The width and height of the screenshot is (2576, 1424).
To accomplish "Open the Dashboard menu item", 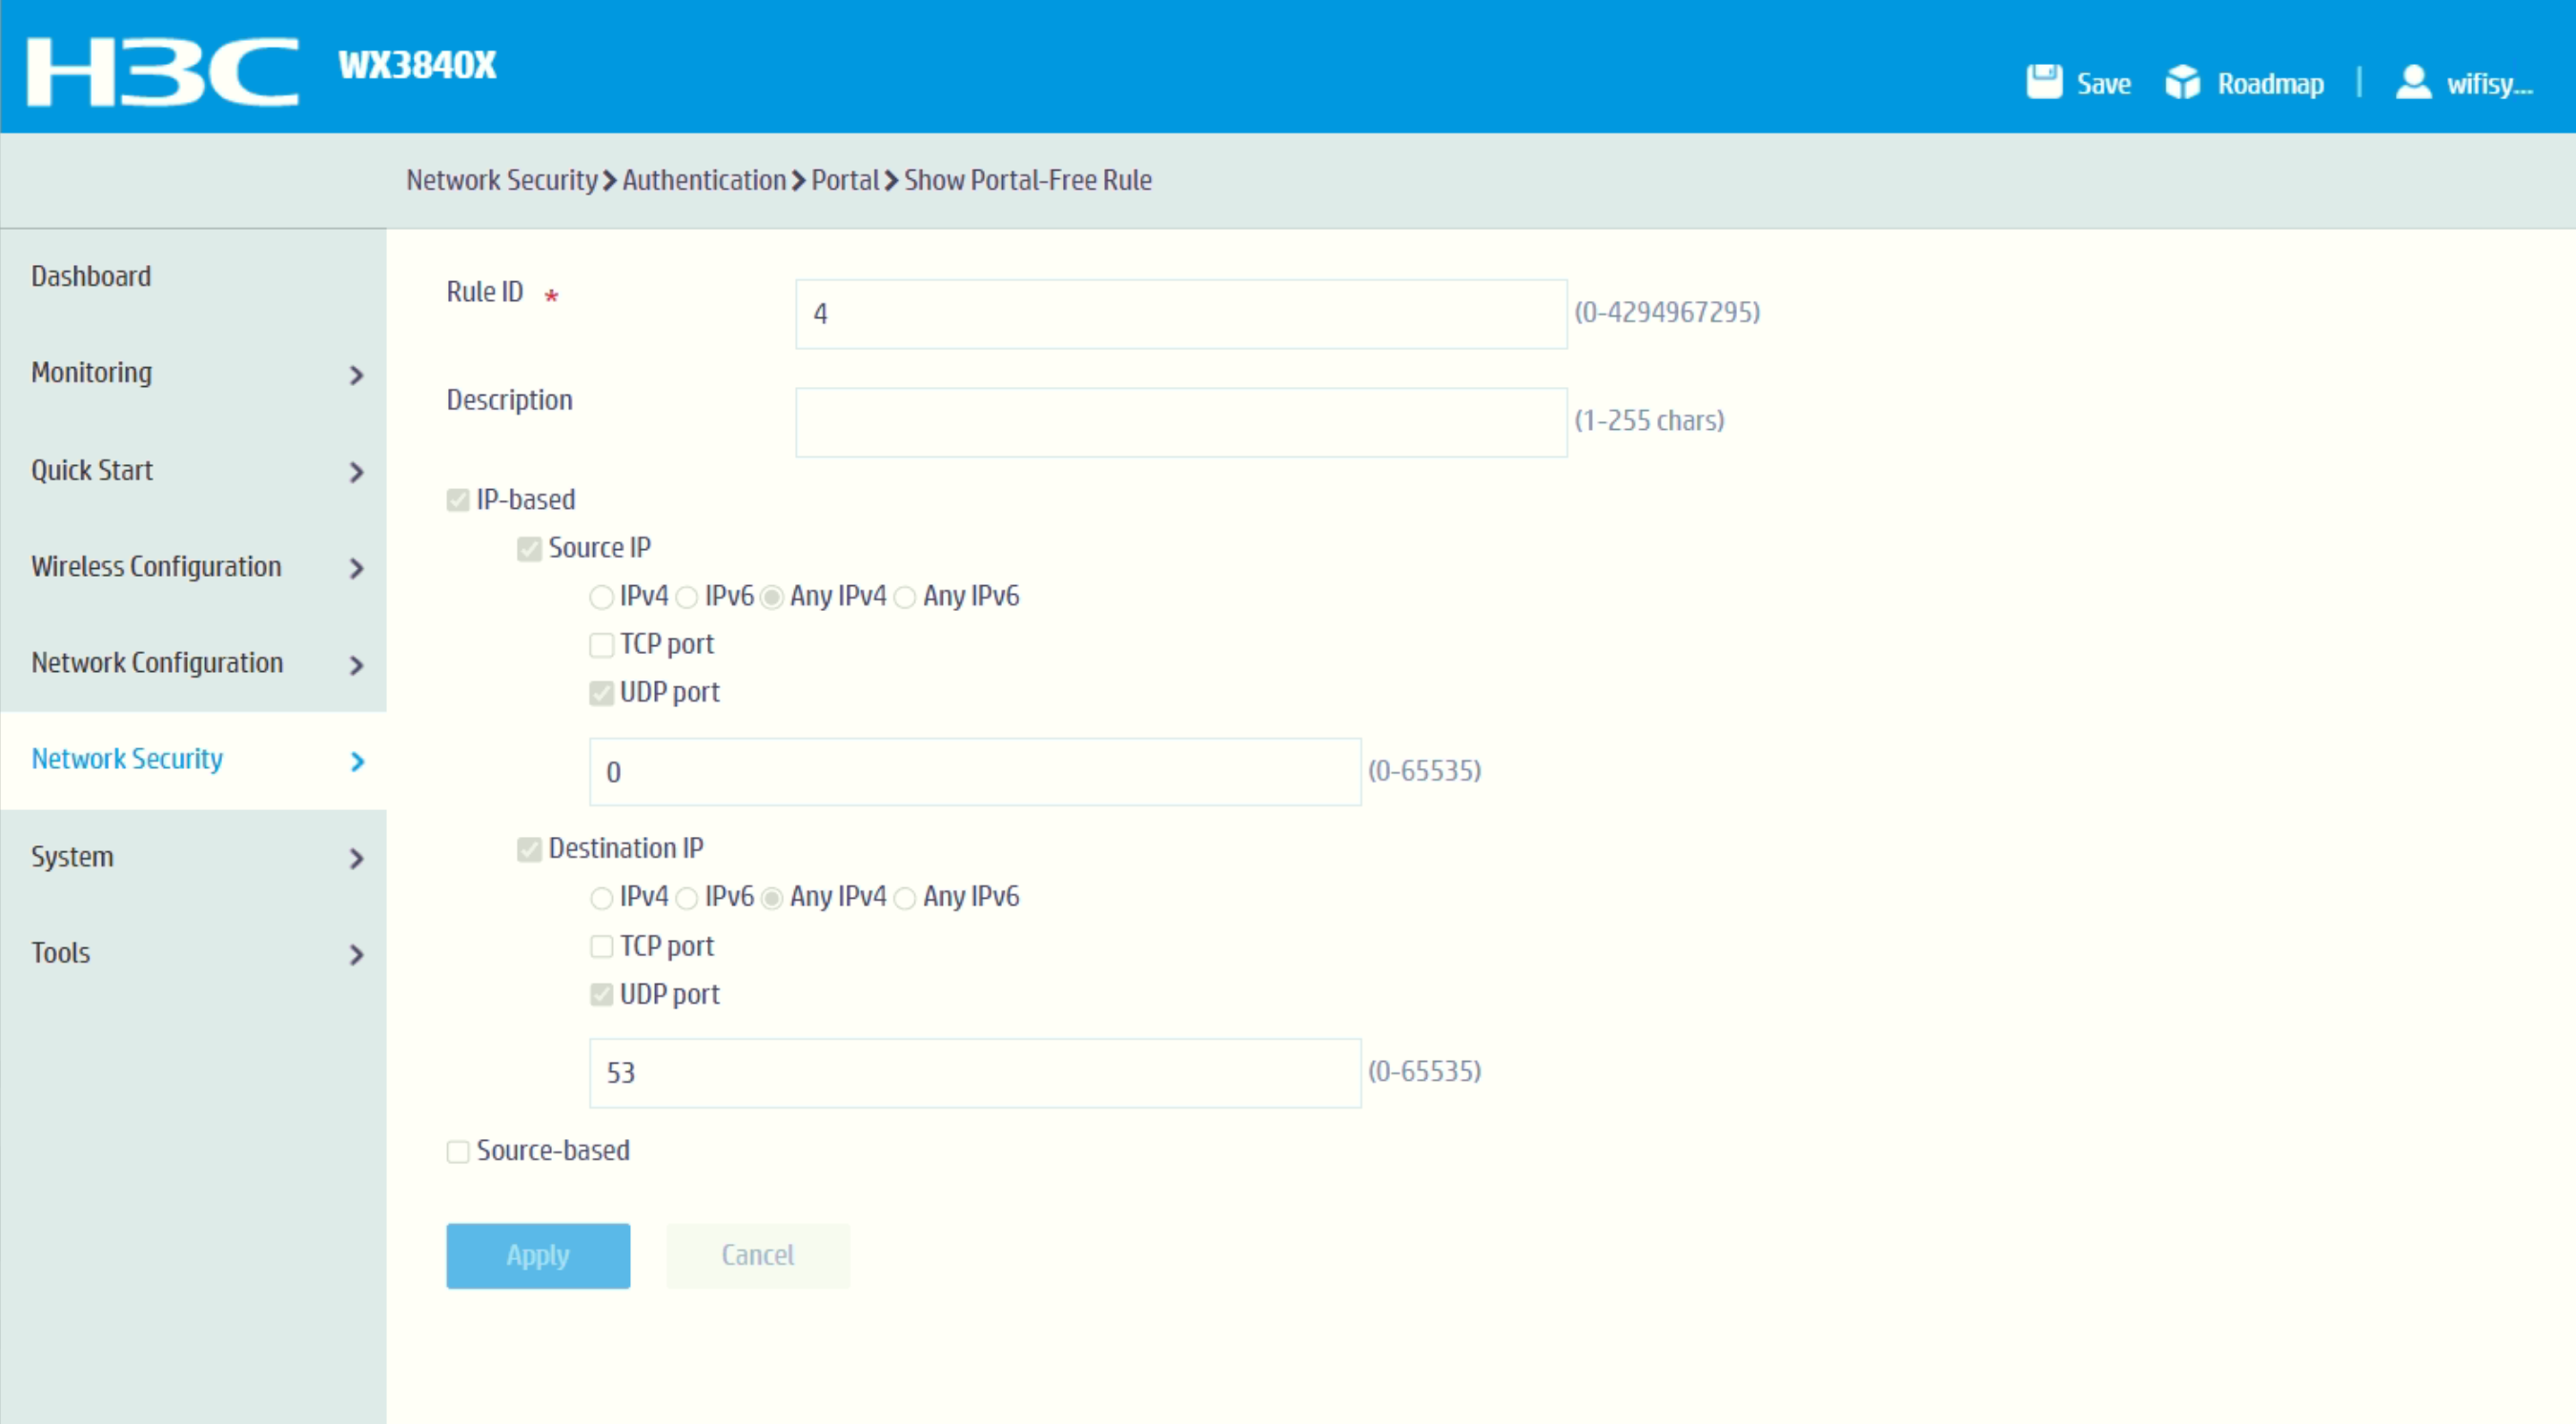I will click(91, 276).
